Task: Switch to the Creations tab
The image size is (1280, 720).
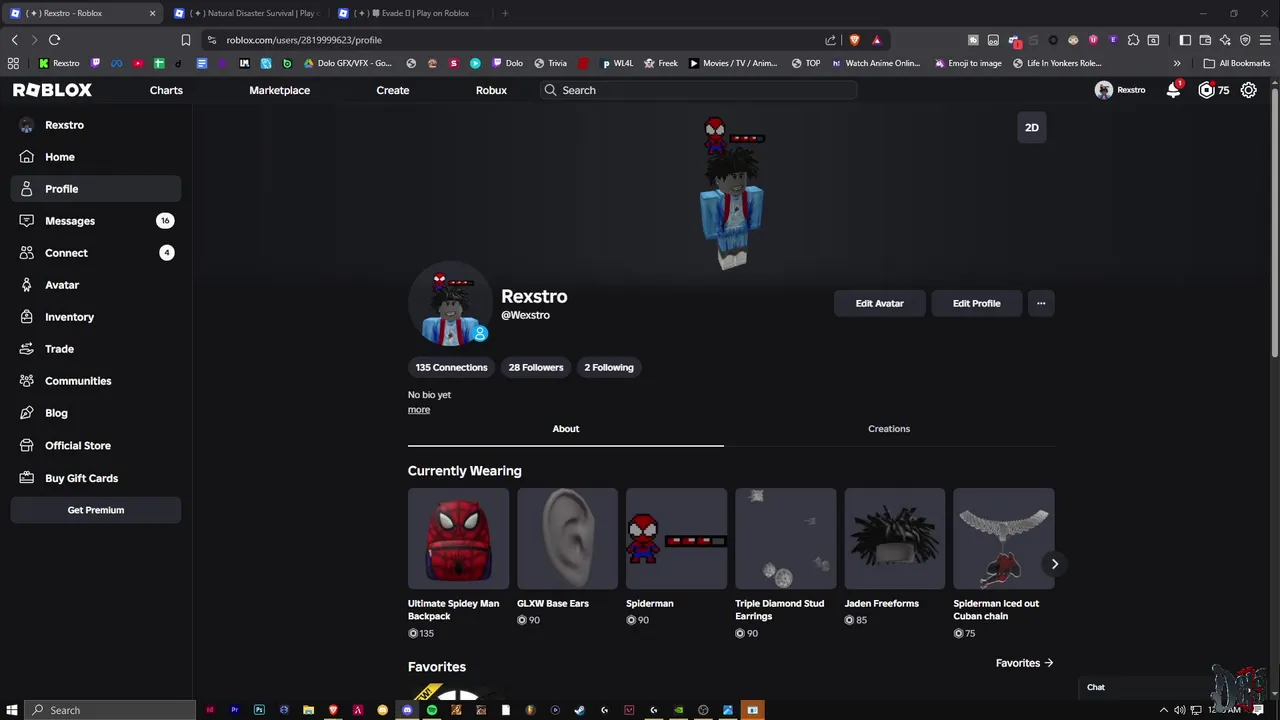Action: 889,429
